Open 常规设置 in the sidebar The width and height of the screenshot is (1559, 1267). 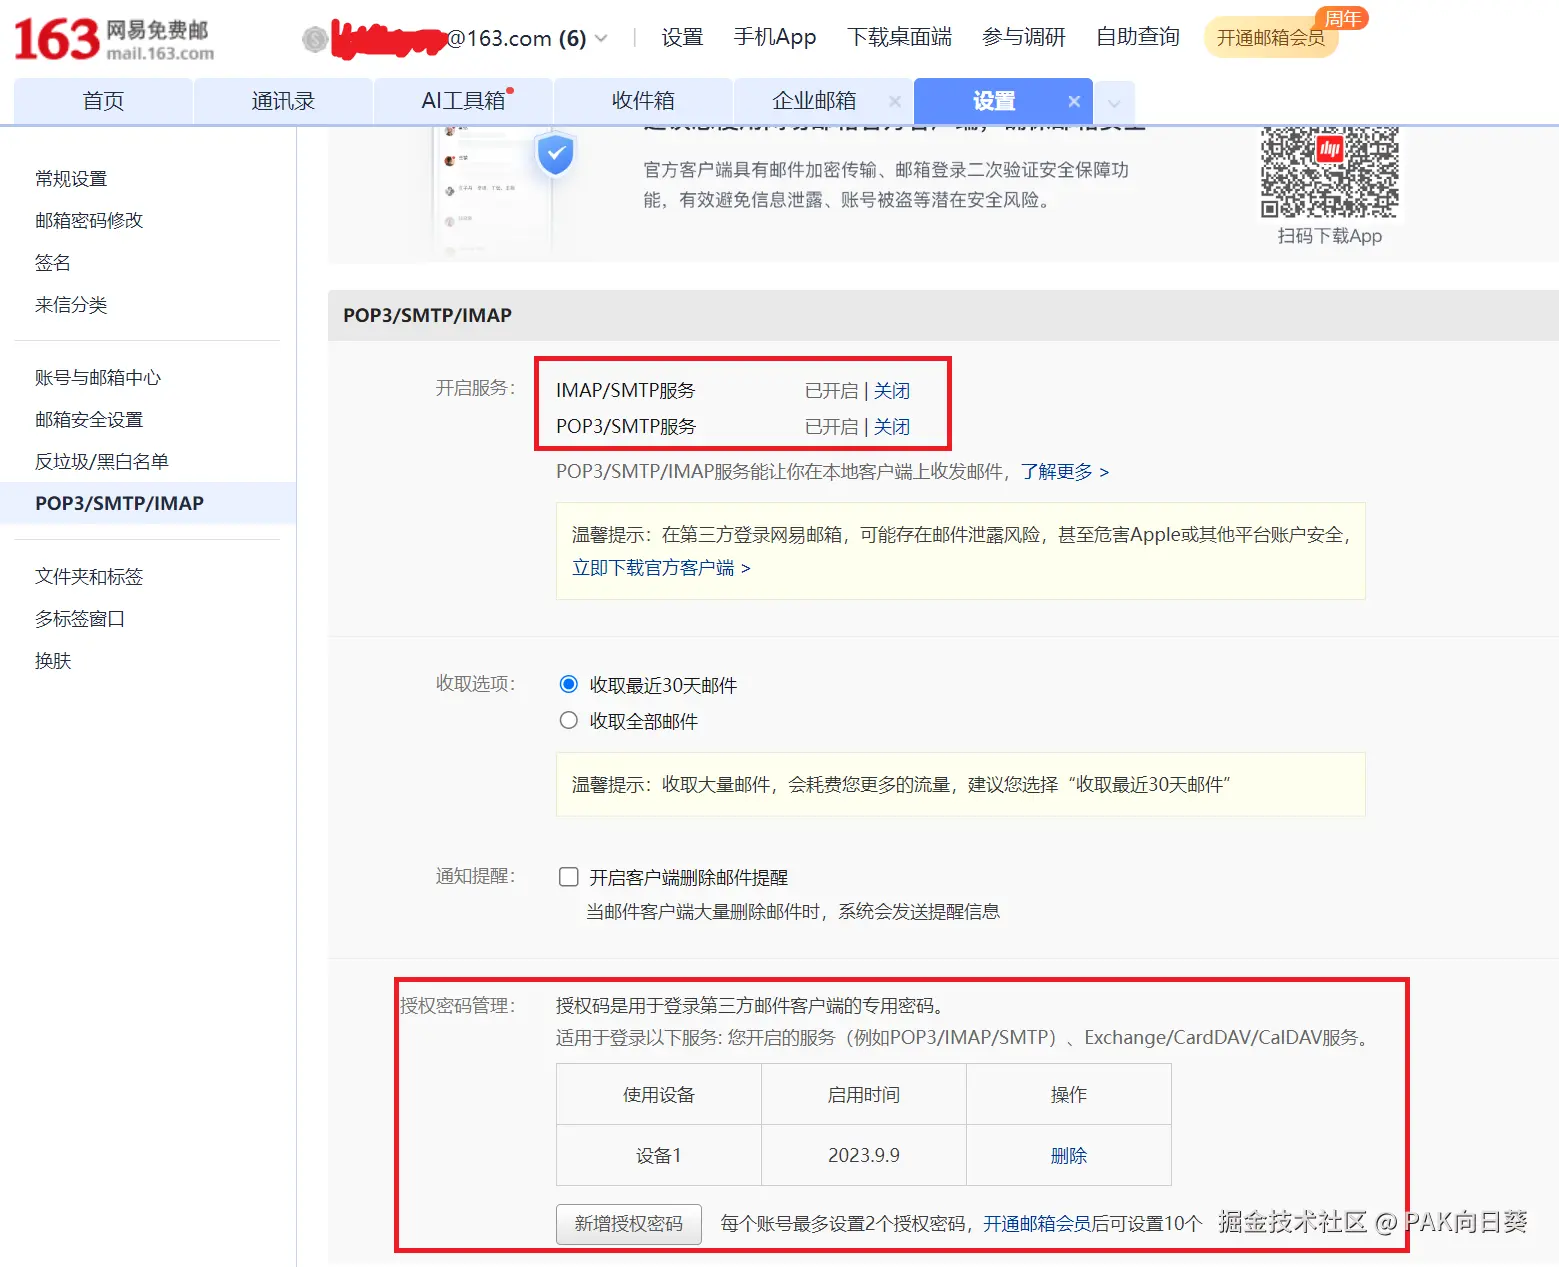(71, 179)
